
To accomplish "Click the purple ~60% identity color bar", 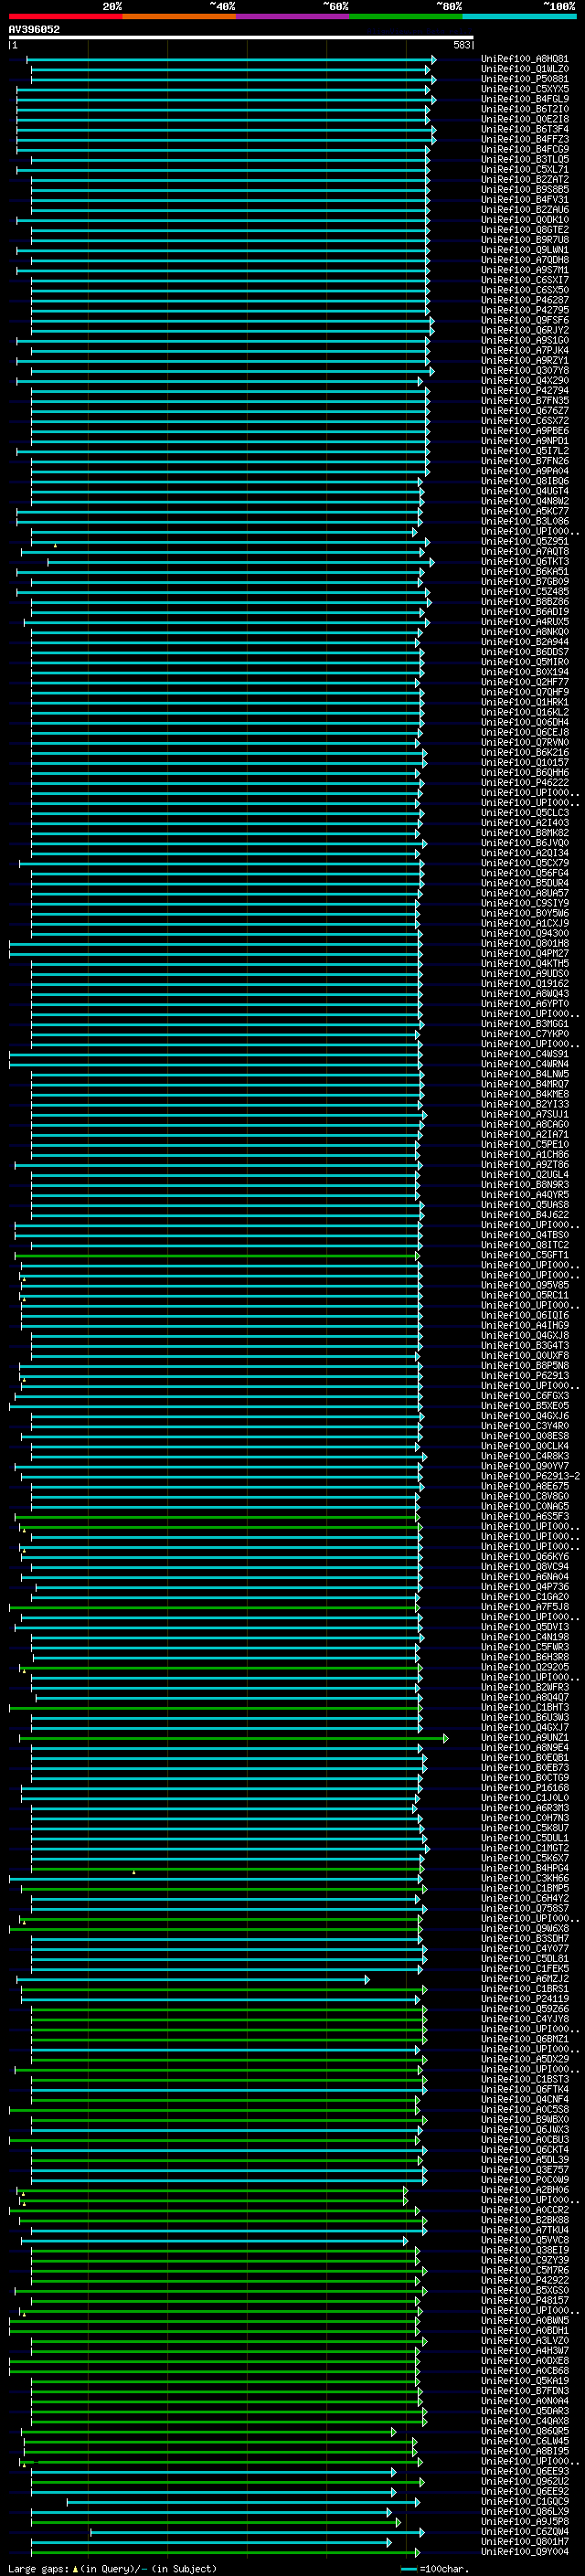I will point(293,16).
